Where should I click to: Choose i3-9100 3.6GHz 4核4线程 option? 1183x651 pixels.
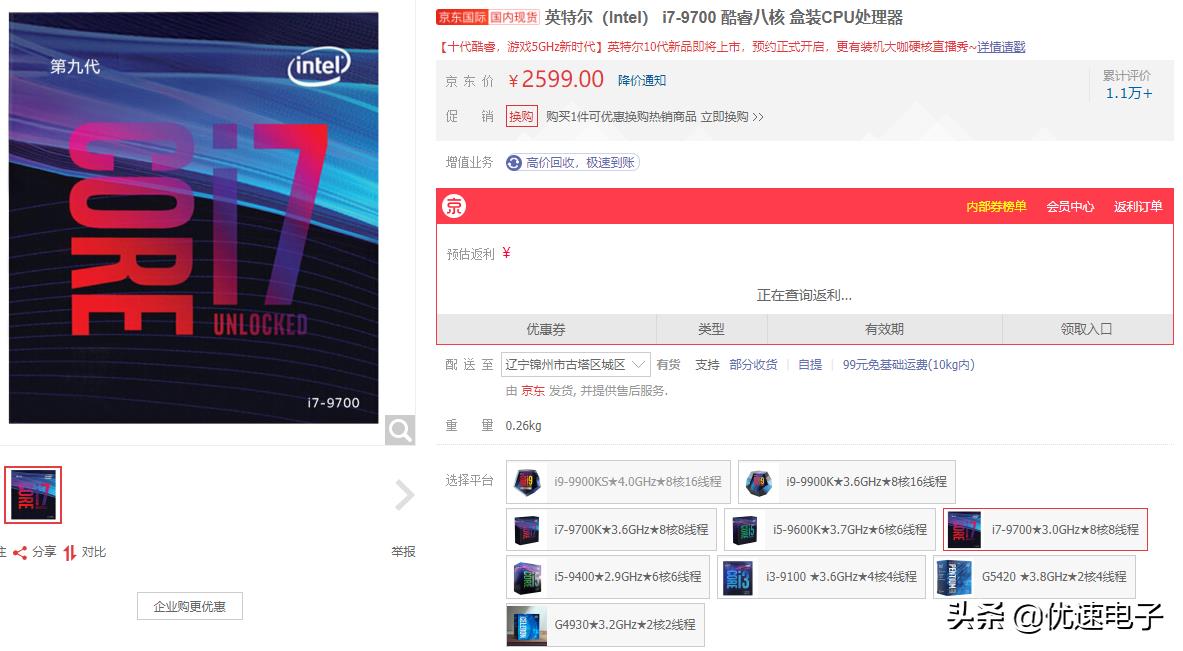click(821, 577)
